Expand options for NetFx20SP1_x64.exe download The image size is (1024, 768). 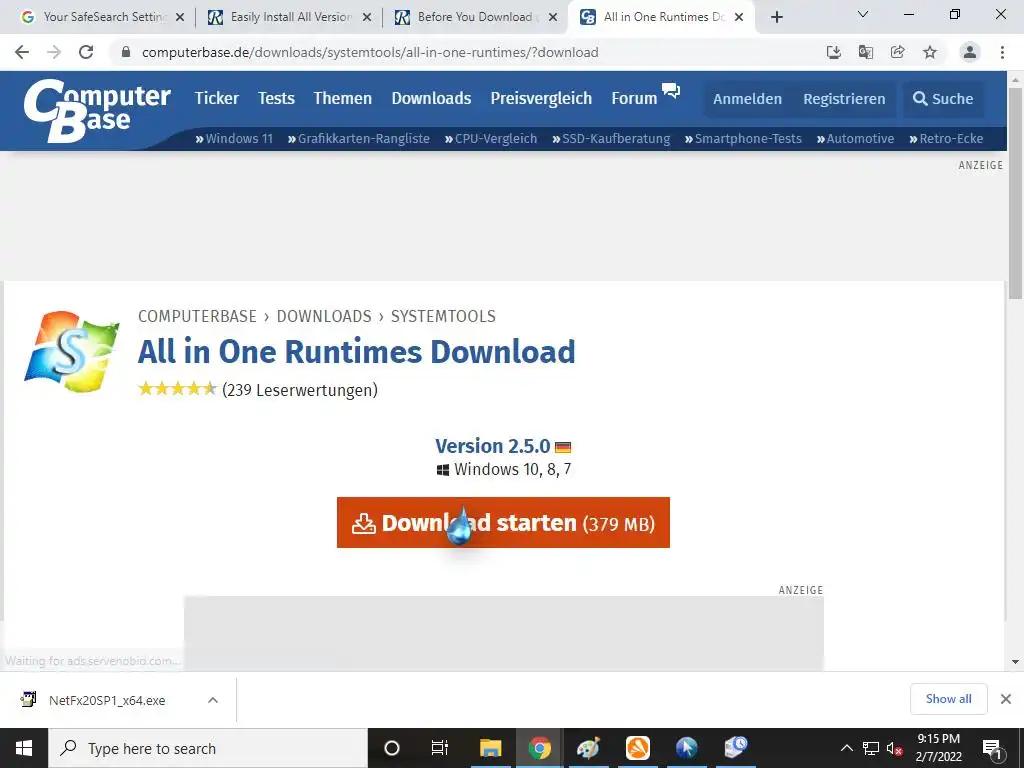[213, 700]
